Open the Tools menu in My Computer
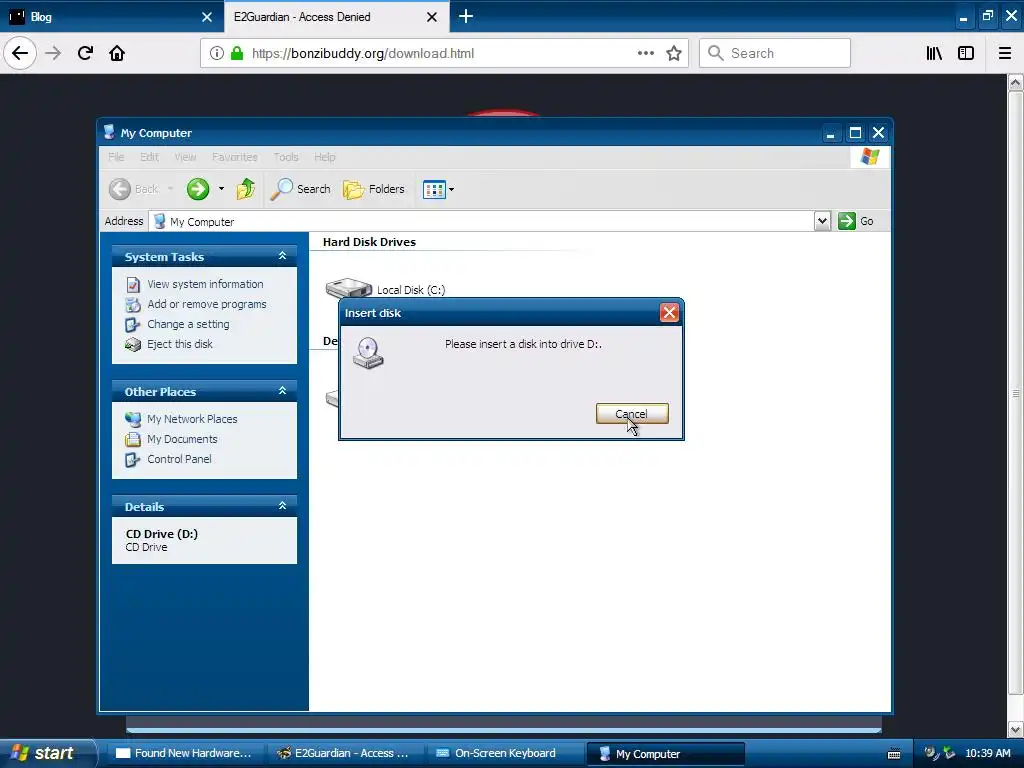 pos(285,157)
